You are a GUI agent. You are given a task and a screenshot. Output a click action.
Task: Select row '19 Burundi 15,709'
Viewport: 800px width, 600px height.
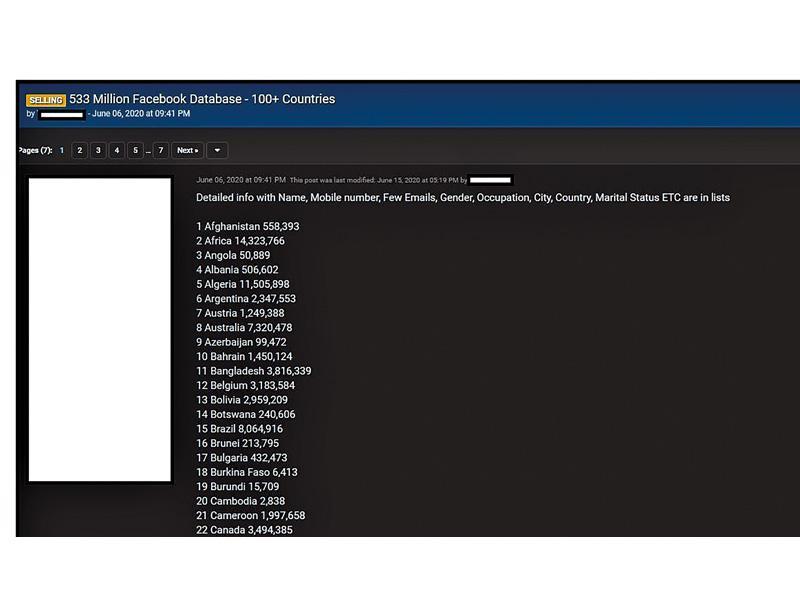click(x=238, y=486)
